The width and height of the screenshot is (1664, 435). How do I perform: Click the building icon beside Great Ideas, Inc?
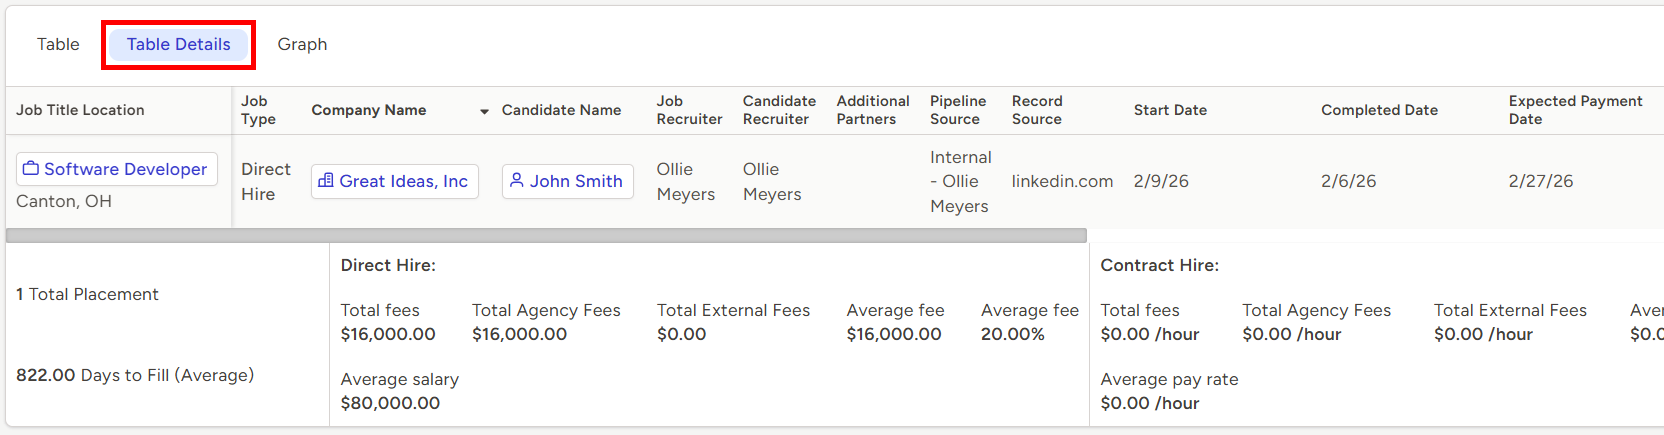[325, 181]
